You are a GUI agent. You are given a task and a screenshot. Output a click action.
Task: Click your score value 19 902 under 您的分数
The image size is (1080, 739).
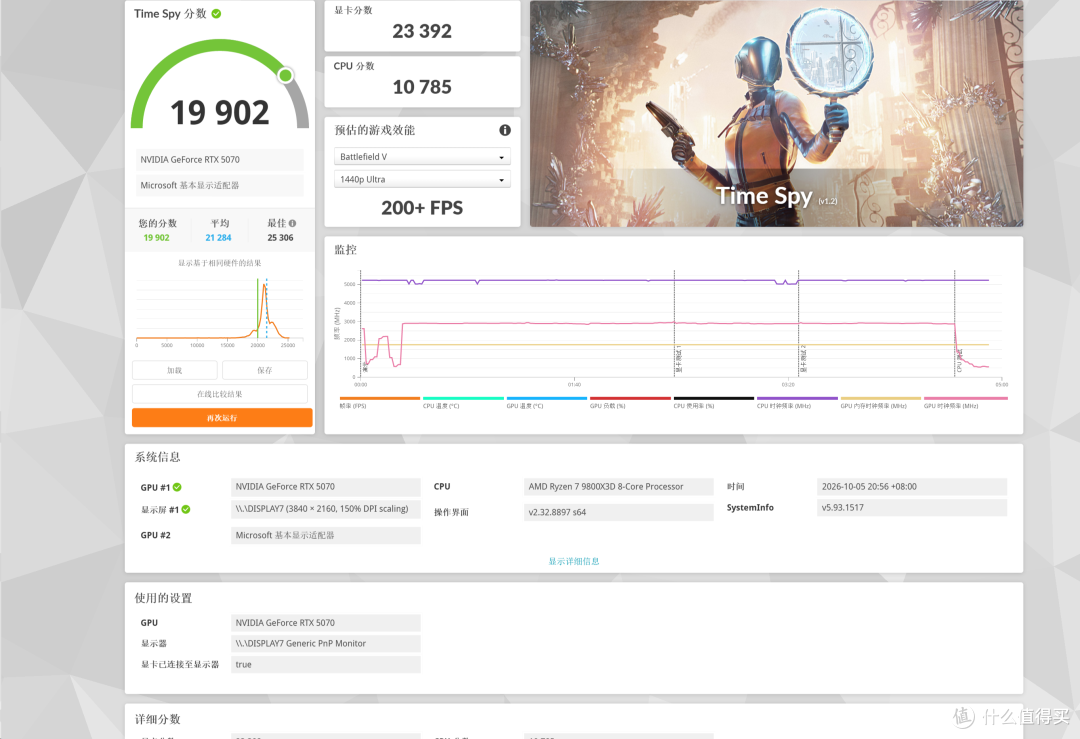coord(156,238)
